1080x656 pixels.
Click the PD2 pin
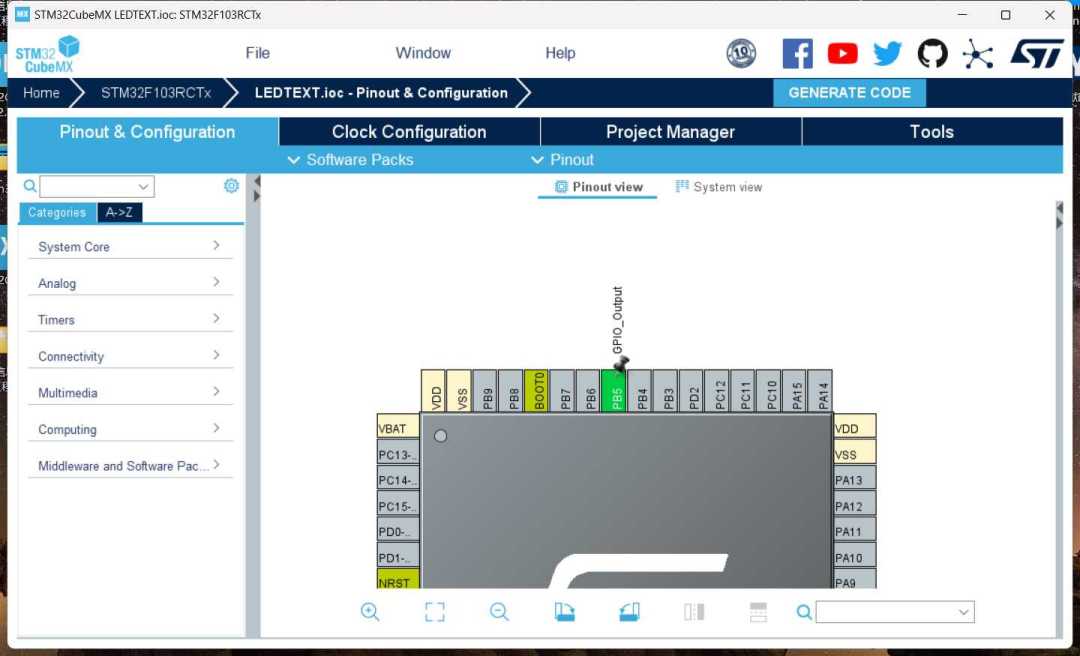tap(691, 391)
